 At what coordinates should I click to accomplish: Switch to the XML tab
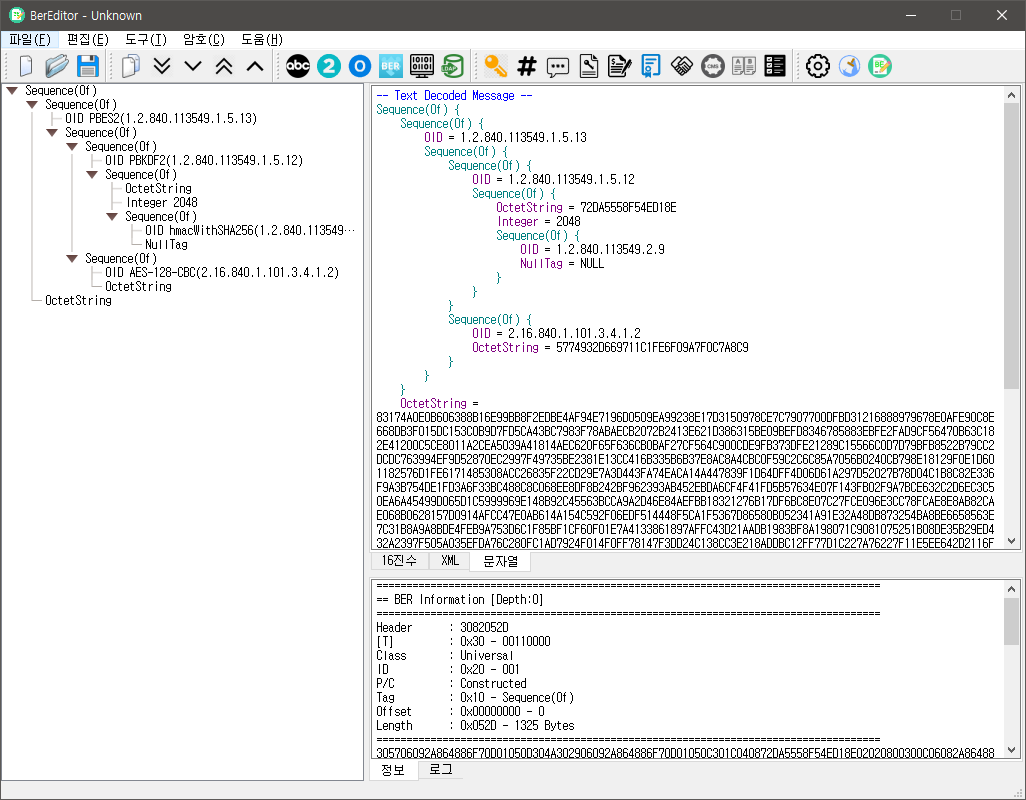click(x=450, y=561)
